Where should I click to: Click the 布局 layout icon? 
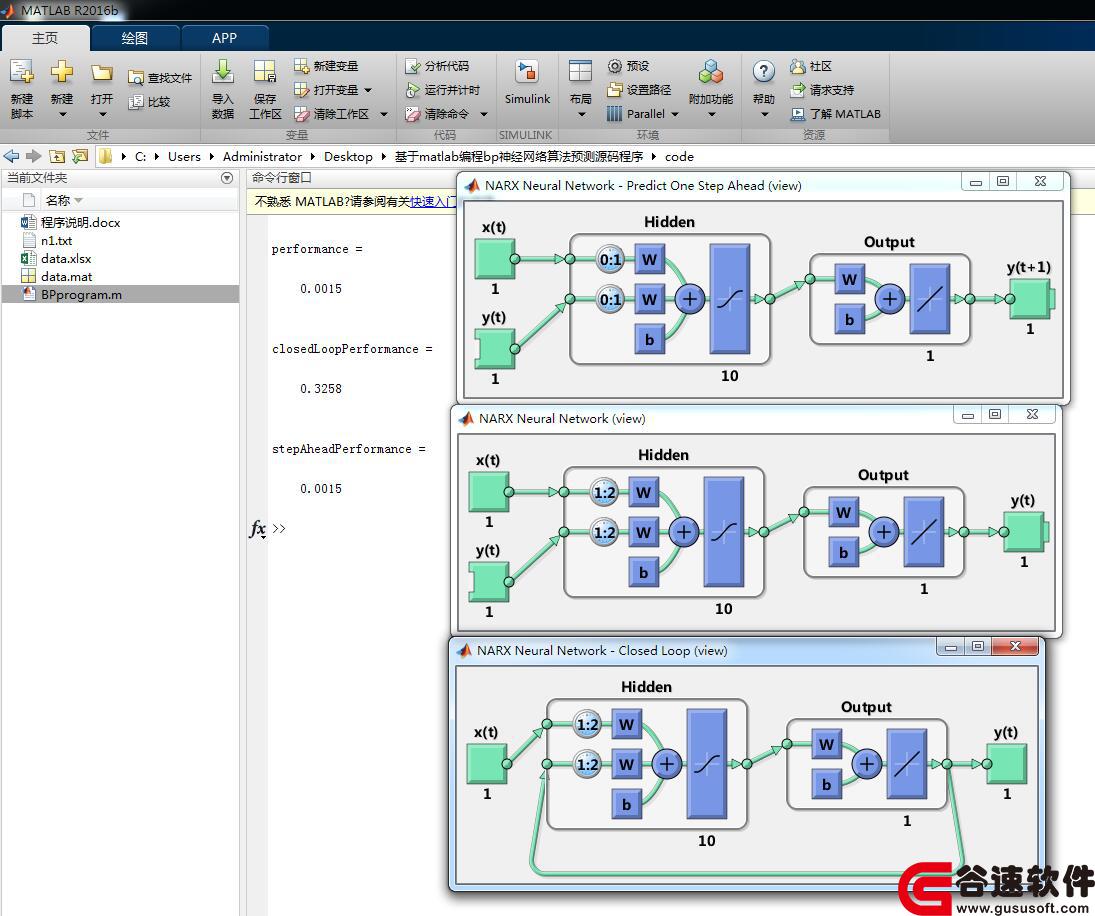point(580,72)
